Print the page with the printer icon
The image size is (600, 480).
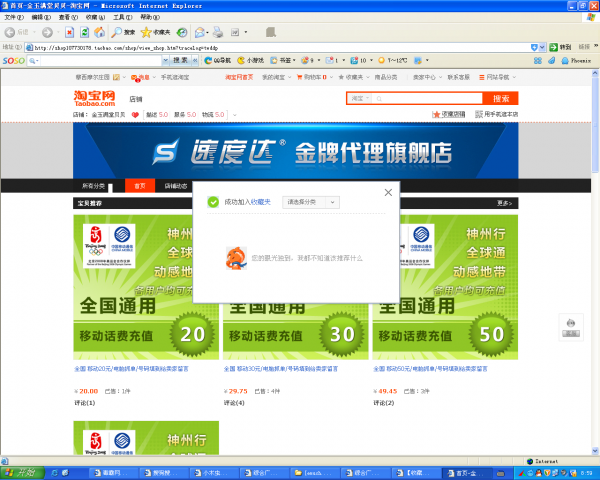218,33
